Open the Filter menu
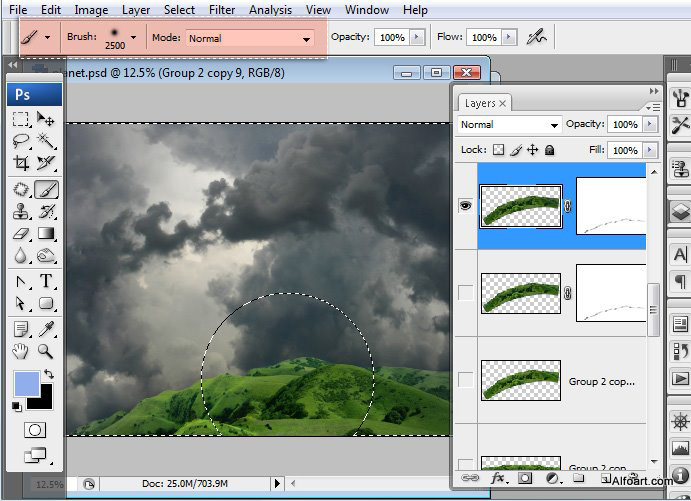 (222, 10)
